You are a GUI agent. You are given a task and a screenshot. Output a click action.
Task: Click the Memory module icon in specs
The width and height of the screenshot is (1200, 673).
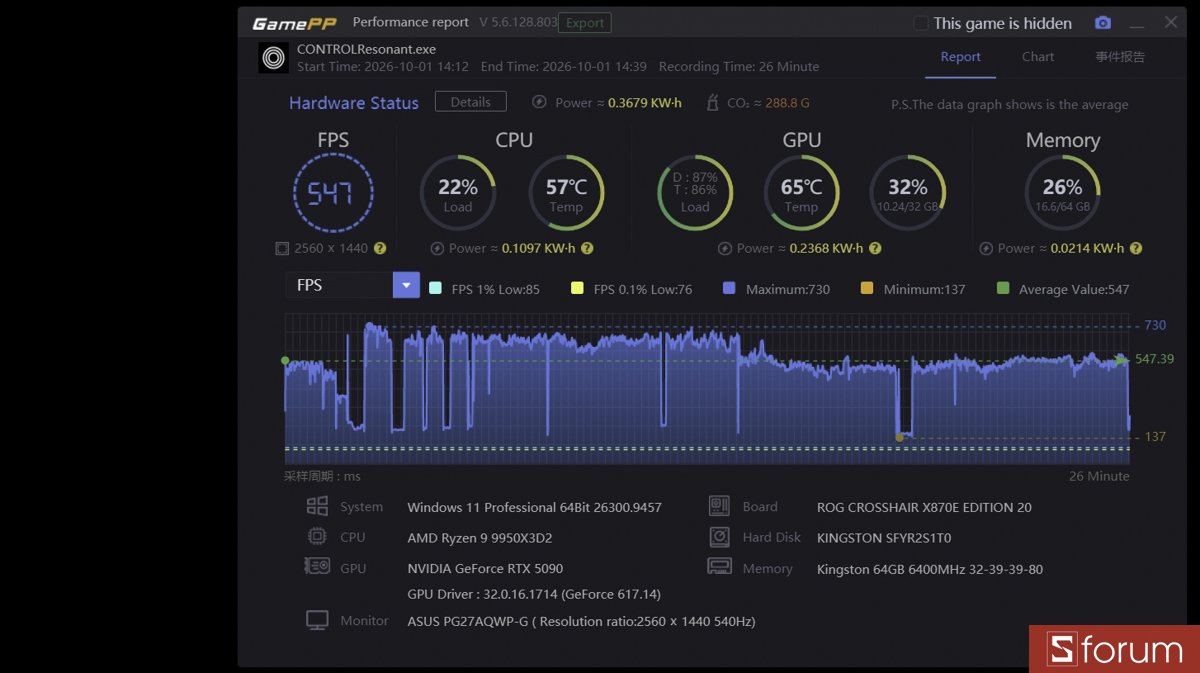coord(719,567)
